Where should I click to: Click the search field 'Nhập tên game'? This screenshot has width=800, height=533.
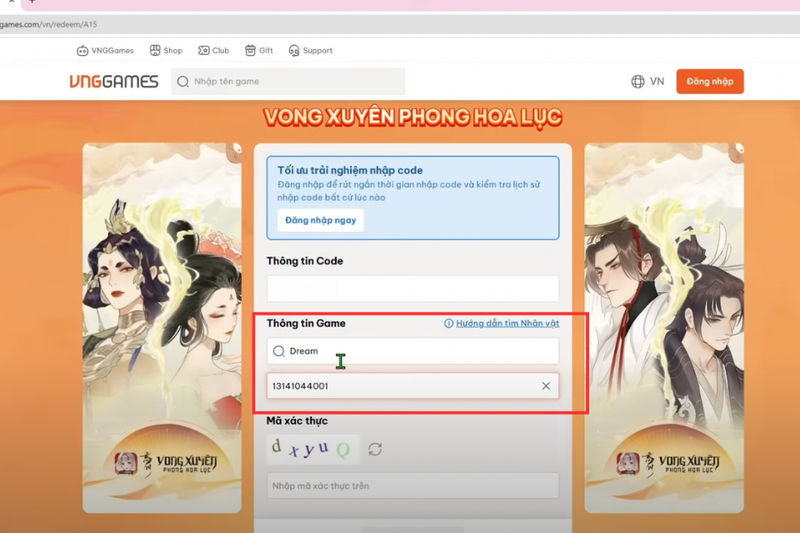pyautogui.click(x=288, y=82)
